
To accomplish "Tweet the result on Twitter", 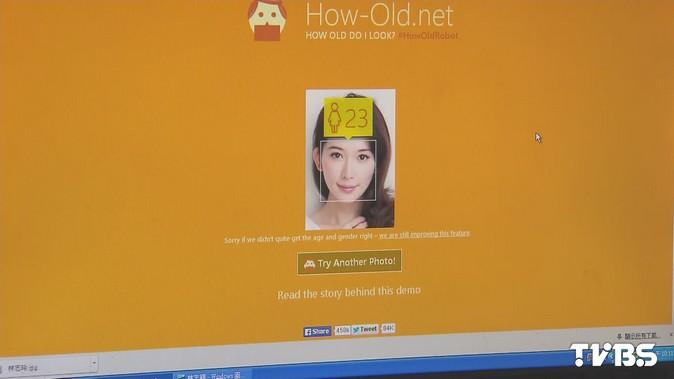I will 365,330.
